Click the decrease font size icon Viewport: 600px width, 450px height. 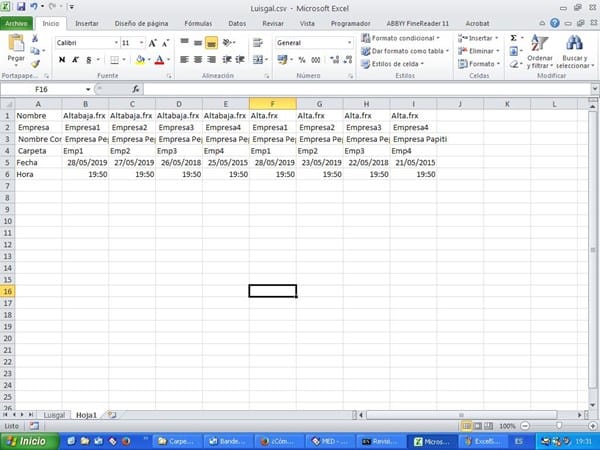coord(165,43)
